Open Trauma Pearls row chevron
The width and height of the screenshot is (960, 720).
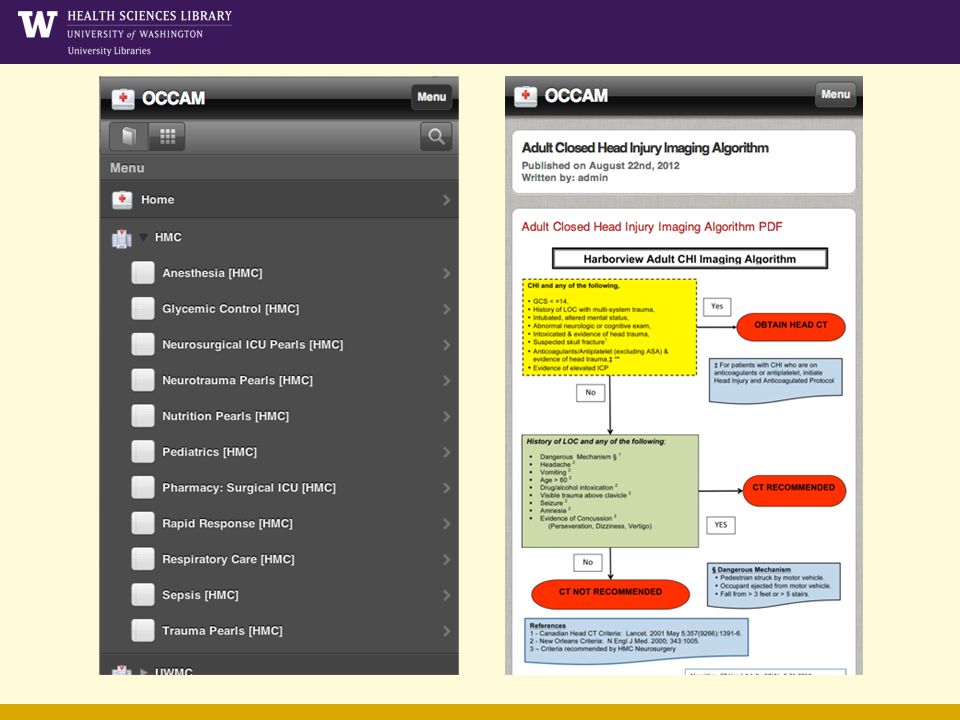[x=446, y=631]
